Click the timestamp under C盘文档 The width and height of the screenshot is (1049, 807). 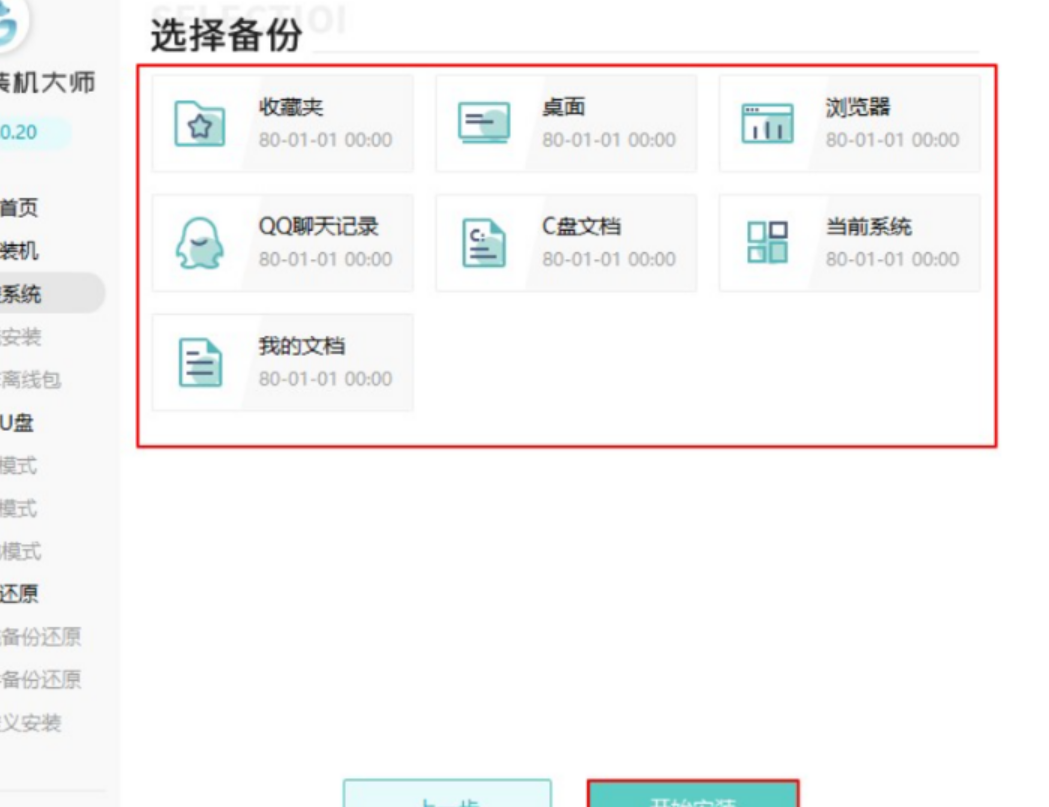coord(609,259)
